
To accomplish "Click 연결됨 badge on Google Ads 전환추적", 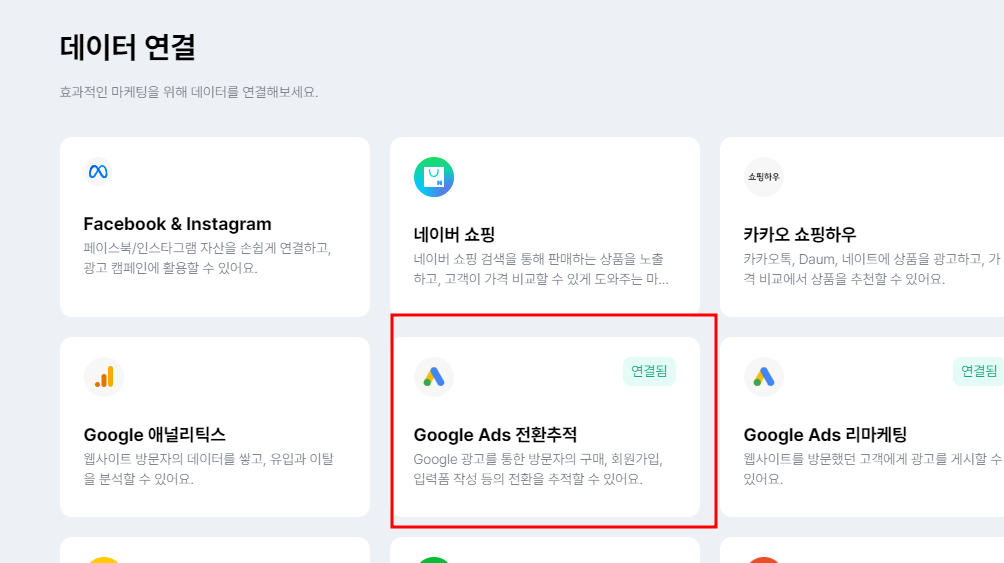I will tap(649, 371).
